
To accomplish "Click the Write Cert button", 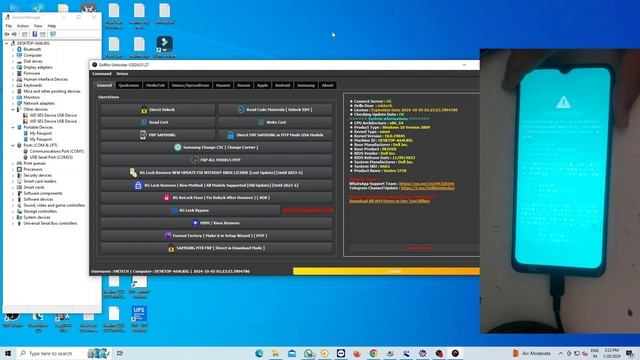I will tap(275, 122).
